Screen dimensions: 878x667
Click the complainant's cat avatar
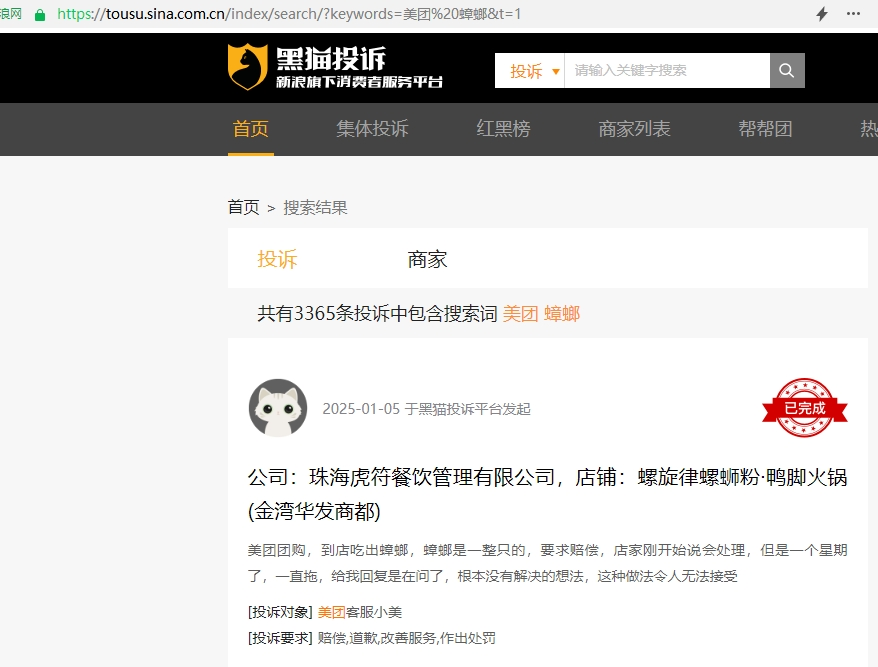[278, 408]
